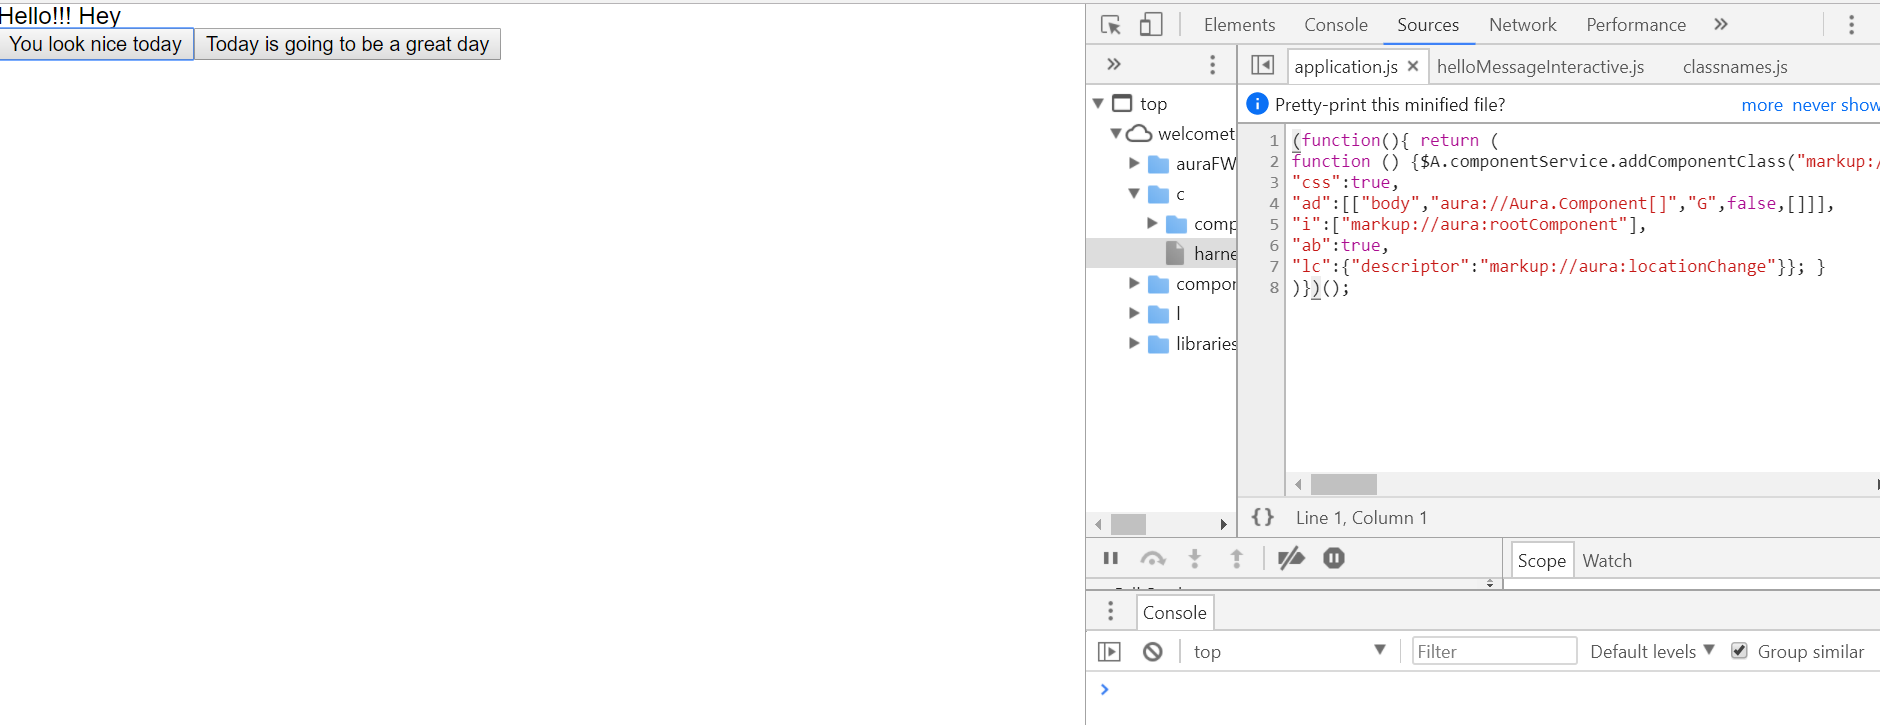Open the Sources panel tab
1880x725 pixels.
coord(1428,25)
